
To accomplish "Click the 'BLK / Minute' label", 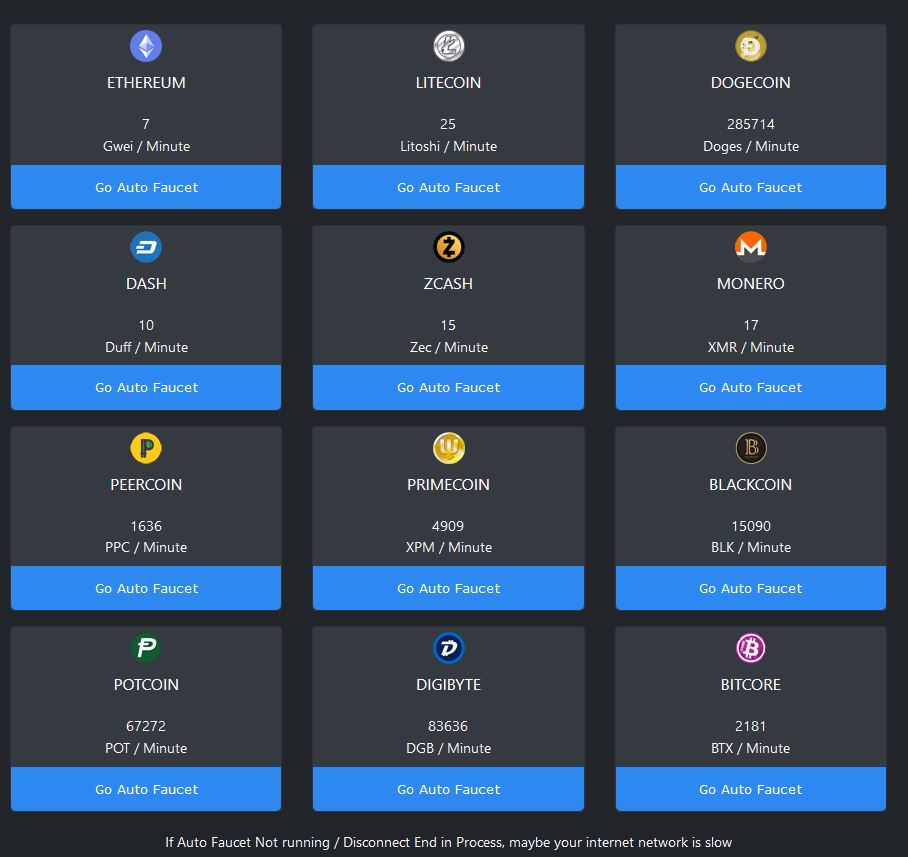I will pos(750,547).
